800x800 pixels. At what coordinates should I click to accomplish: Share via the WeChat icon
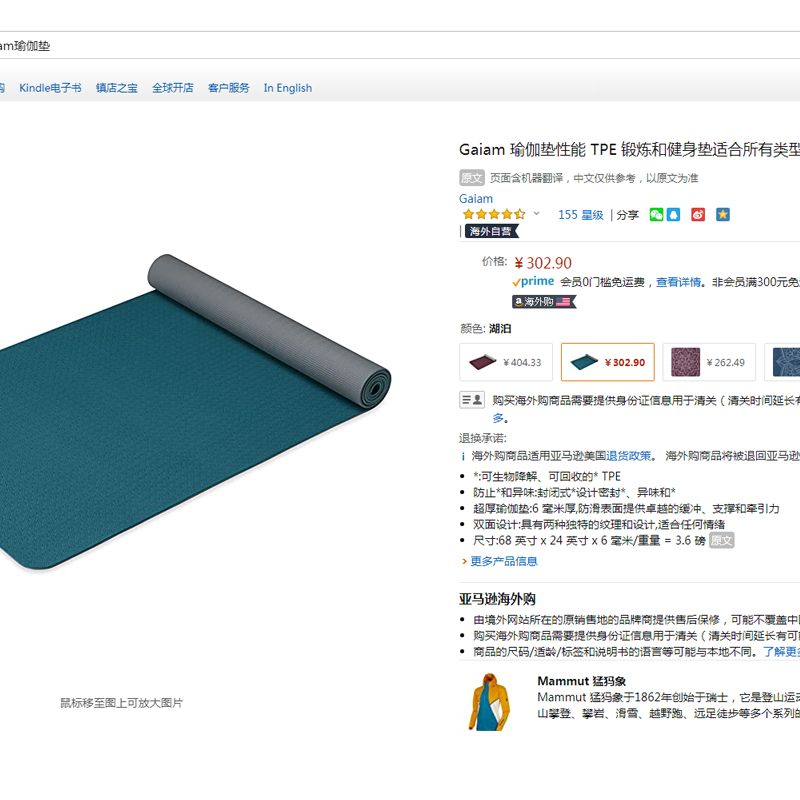pos(656,215)
